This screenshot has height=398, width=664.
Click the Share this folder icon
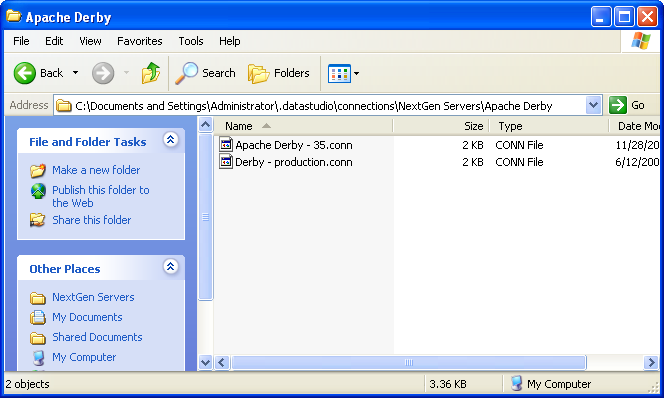pos(37,220)
